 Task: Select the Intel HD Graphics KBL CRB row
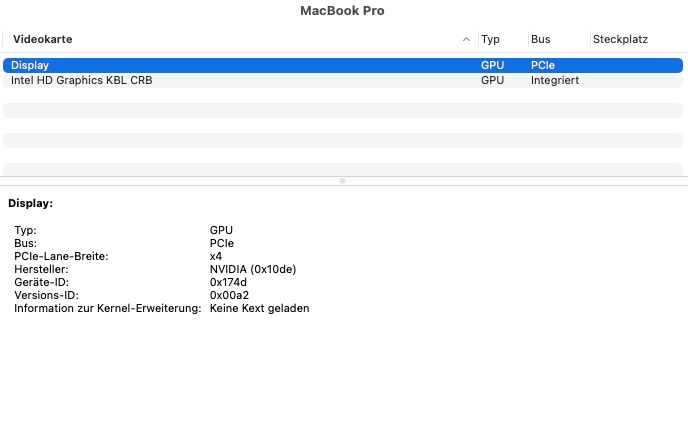(81, 80)
